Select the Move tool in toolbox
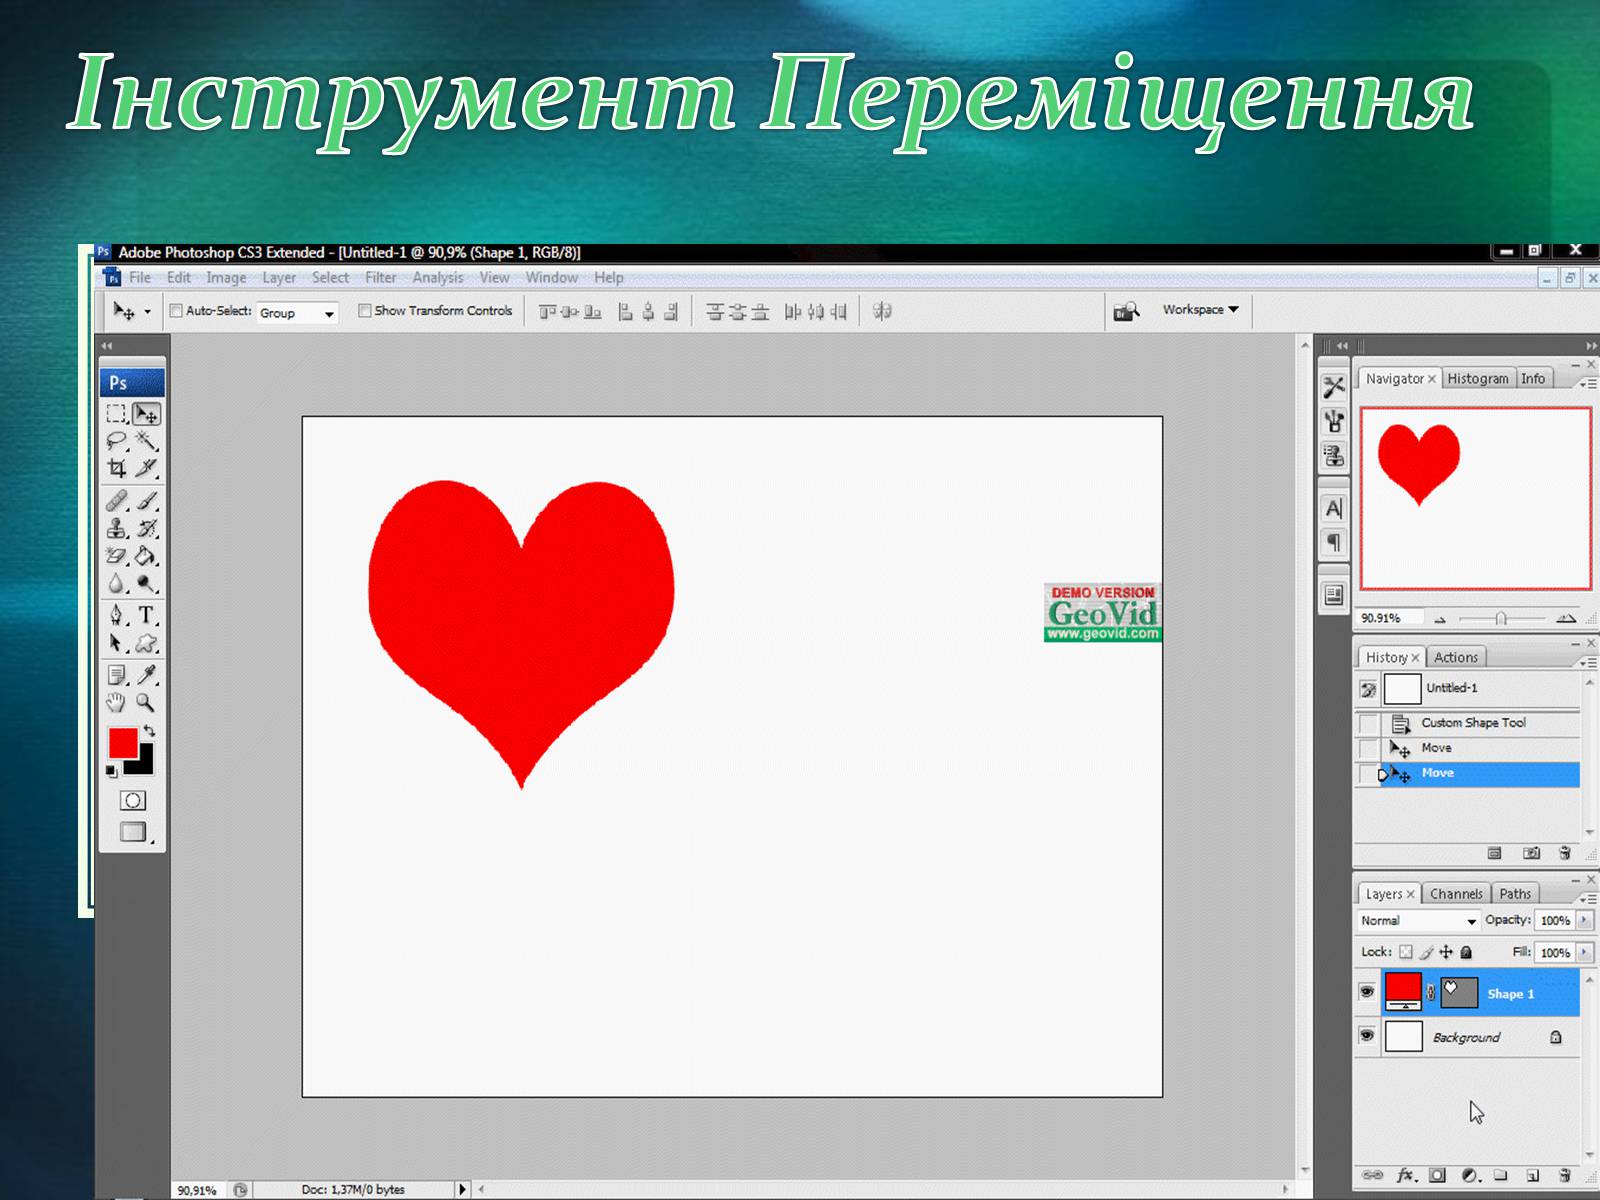 (146, 413)
